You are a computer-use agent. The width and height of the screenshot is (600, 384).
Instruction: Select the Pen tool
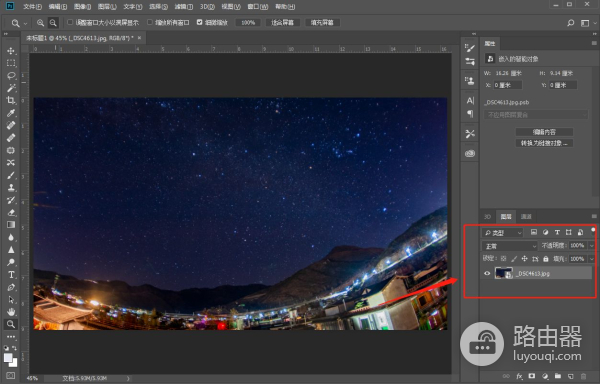tap(11, 287)
